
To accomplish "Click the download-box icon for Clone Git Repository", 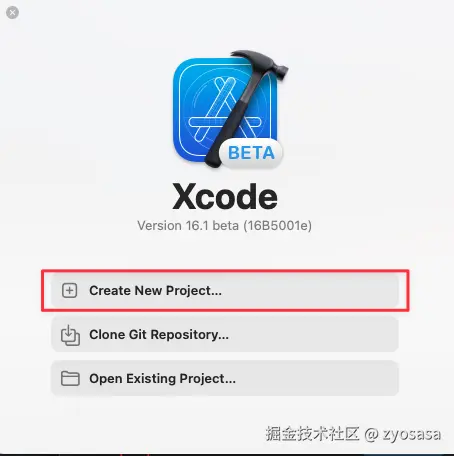I will (x=70, y=335).
